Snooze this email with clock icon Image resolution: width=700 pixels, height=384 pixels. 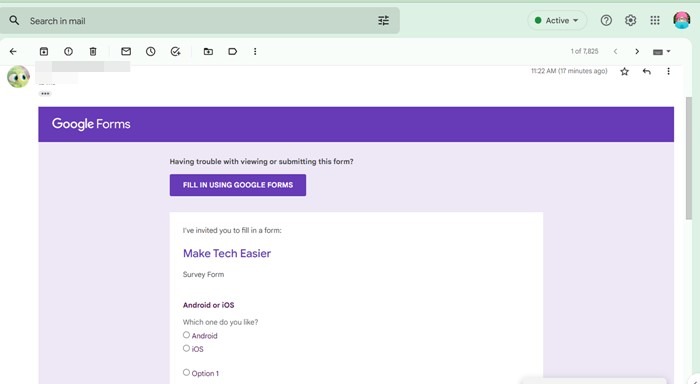[x=150, y=51]
